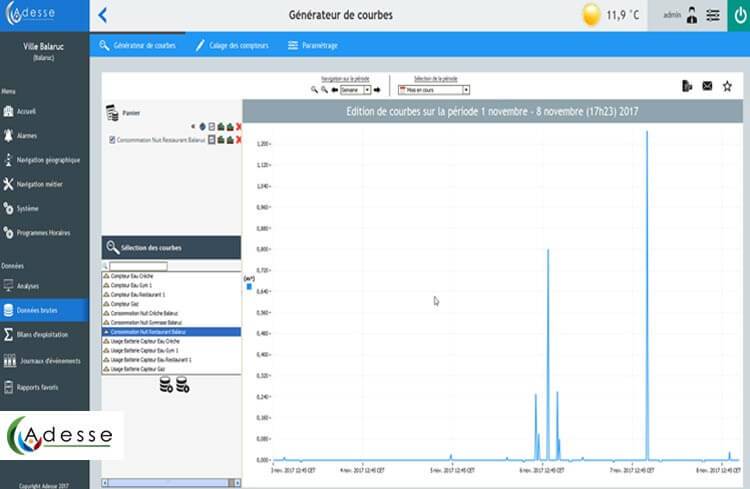Open Navigation géographique in the sidebar
Screen dimensions: 750x489
tap(44, 160)
